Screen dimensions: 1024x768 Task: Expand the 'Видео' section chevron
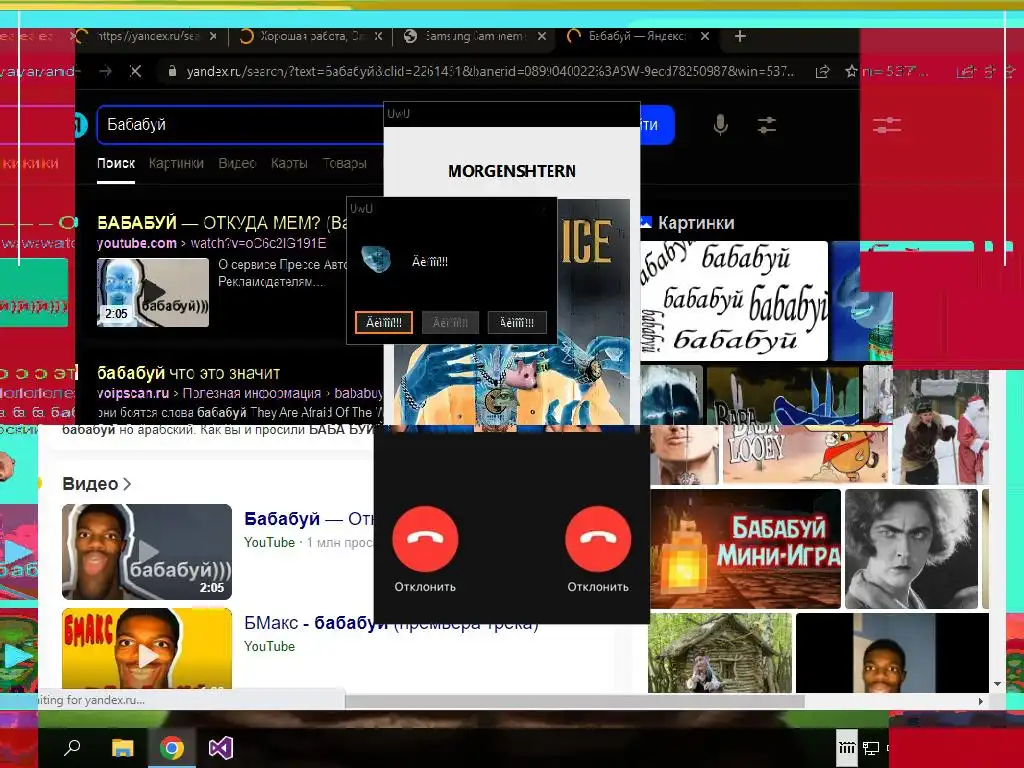(127, 484)
